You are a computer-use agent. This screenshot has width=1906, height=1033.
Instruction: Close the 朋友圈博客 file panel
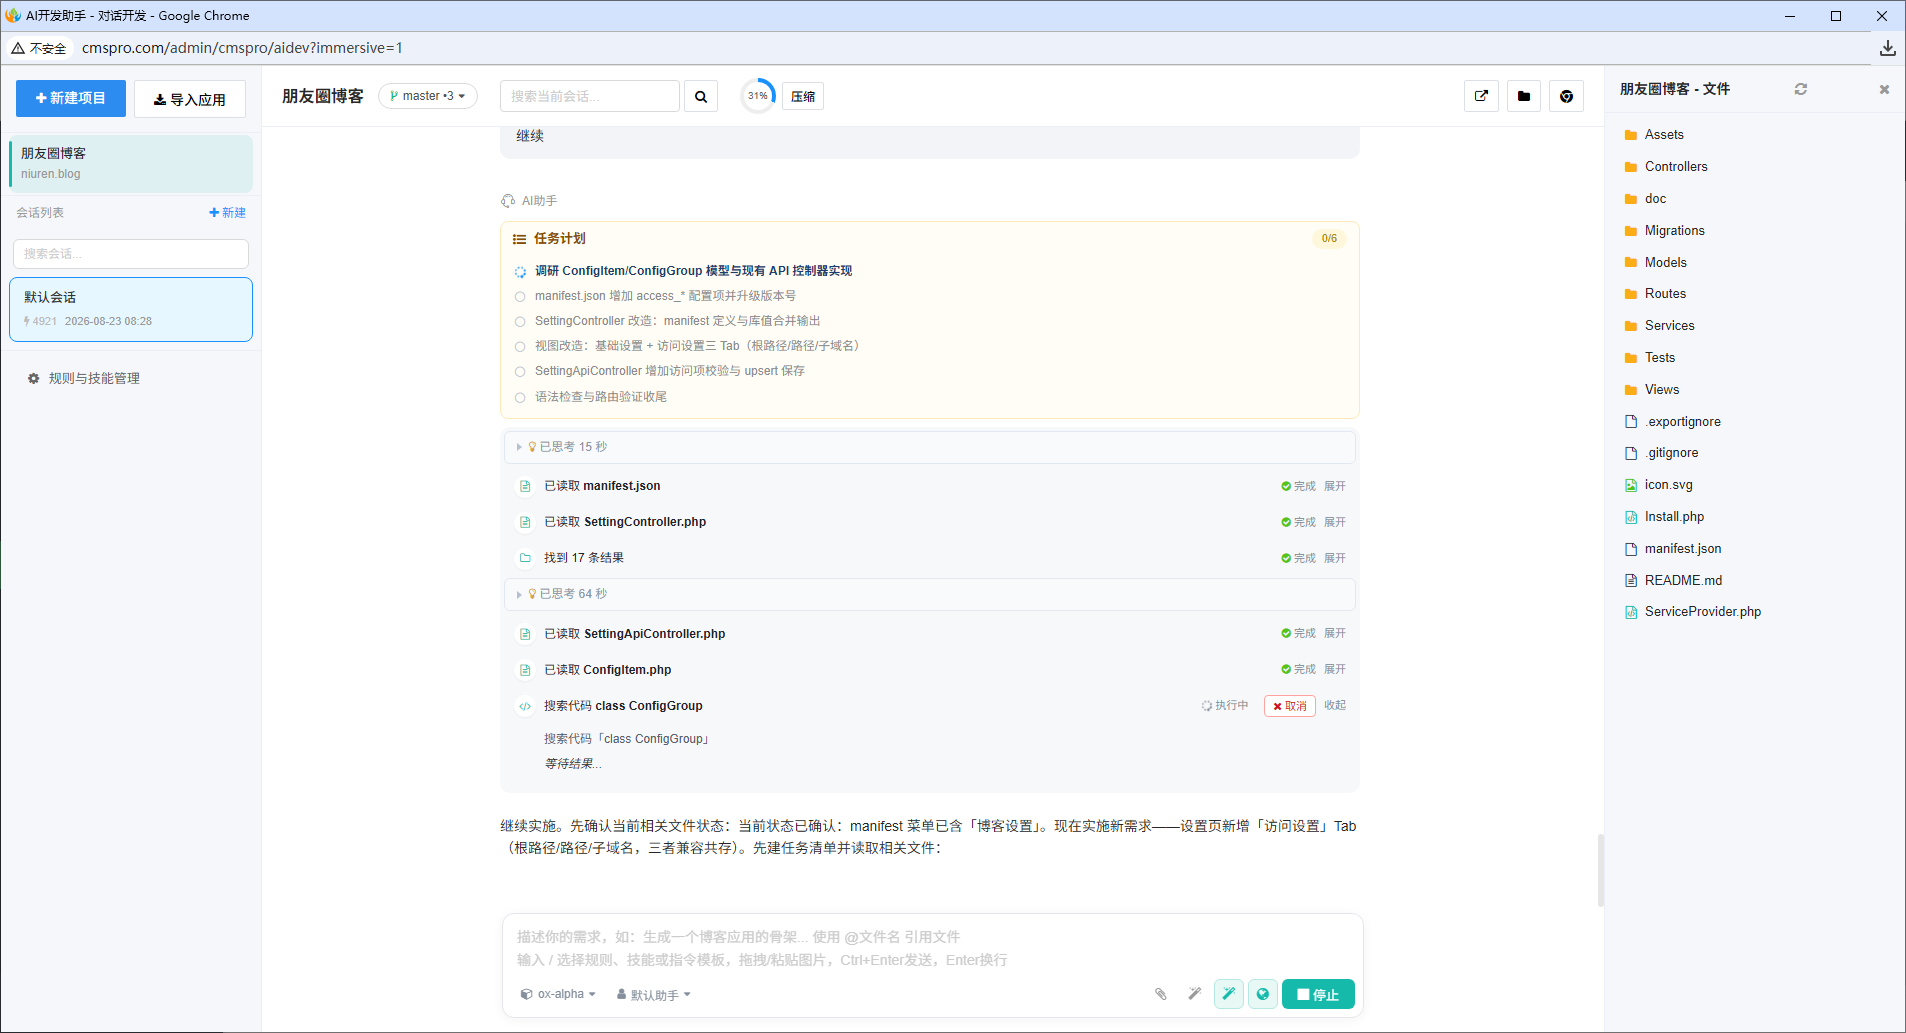1884,89
